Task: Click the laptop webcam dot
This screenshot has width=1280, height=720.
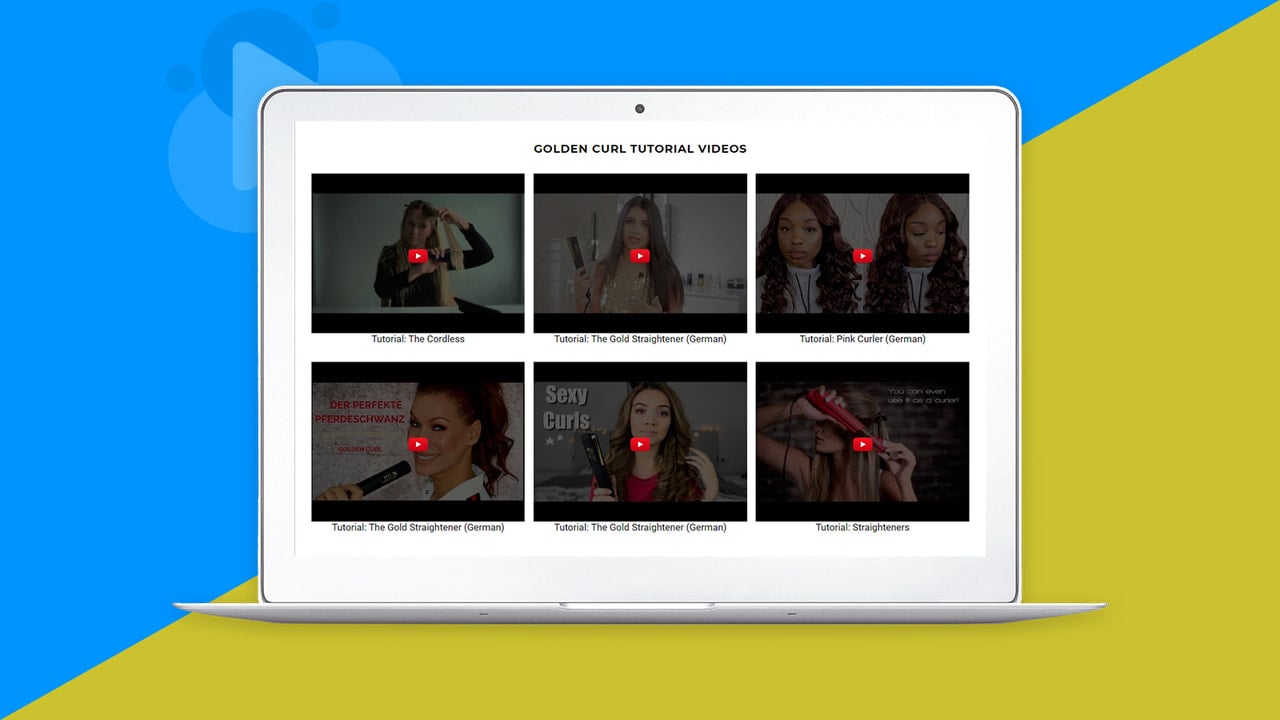Action: tap(640, 109)
